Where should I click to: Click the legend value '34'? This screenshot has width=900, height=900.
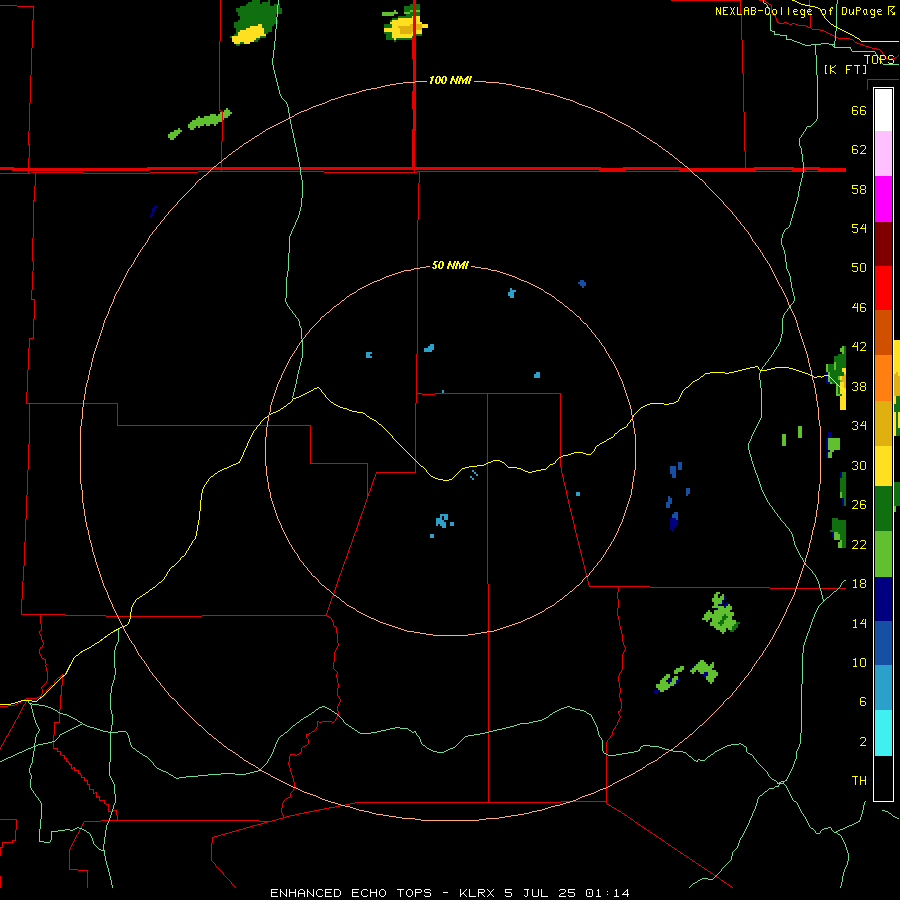pyautogui.click(x=859, y=425)
